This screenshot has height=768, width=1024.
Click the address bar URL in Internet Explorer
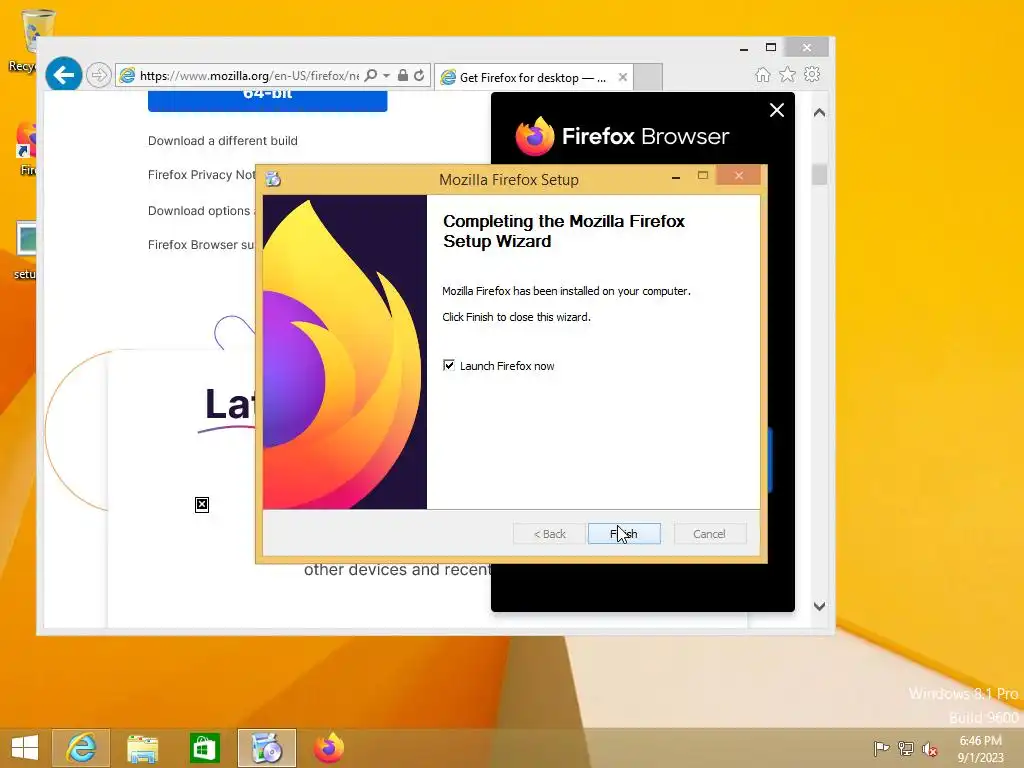point(249,76)
